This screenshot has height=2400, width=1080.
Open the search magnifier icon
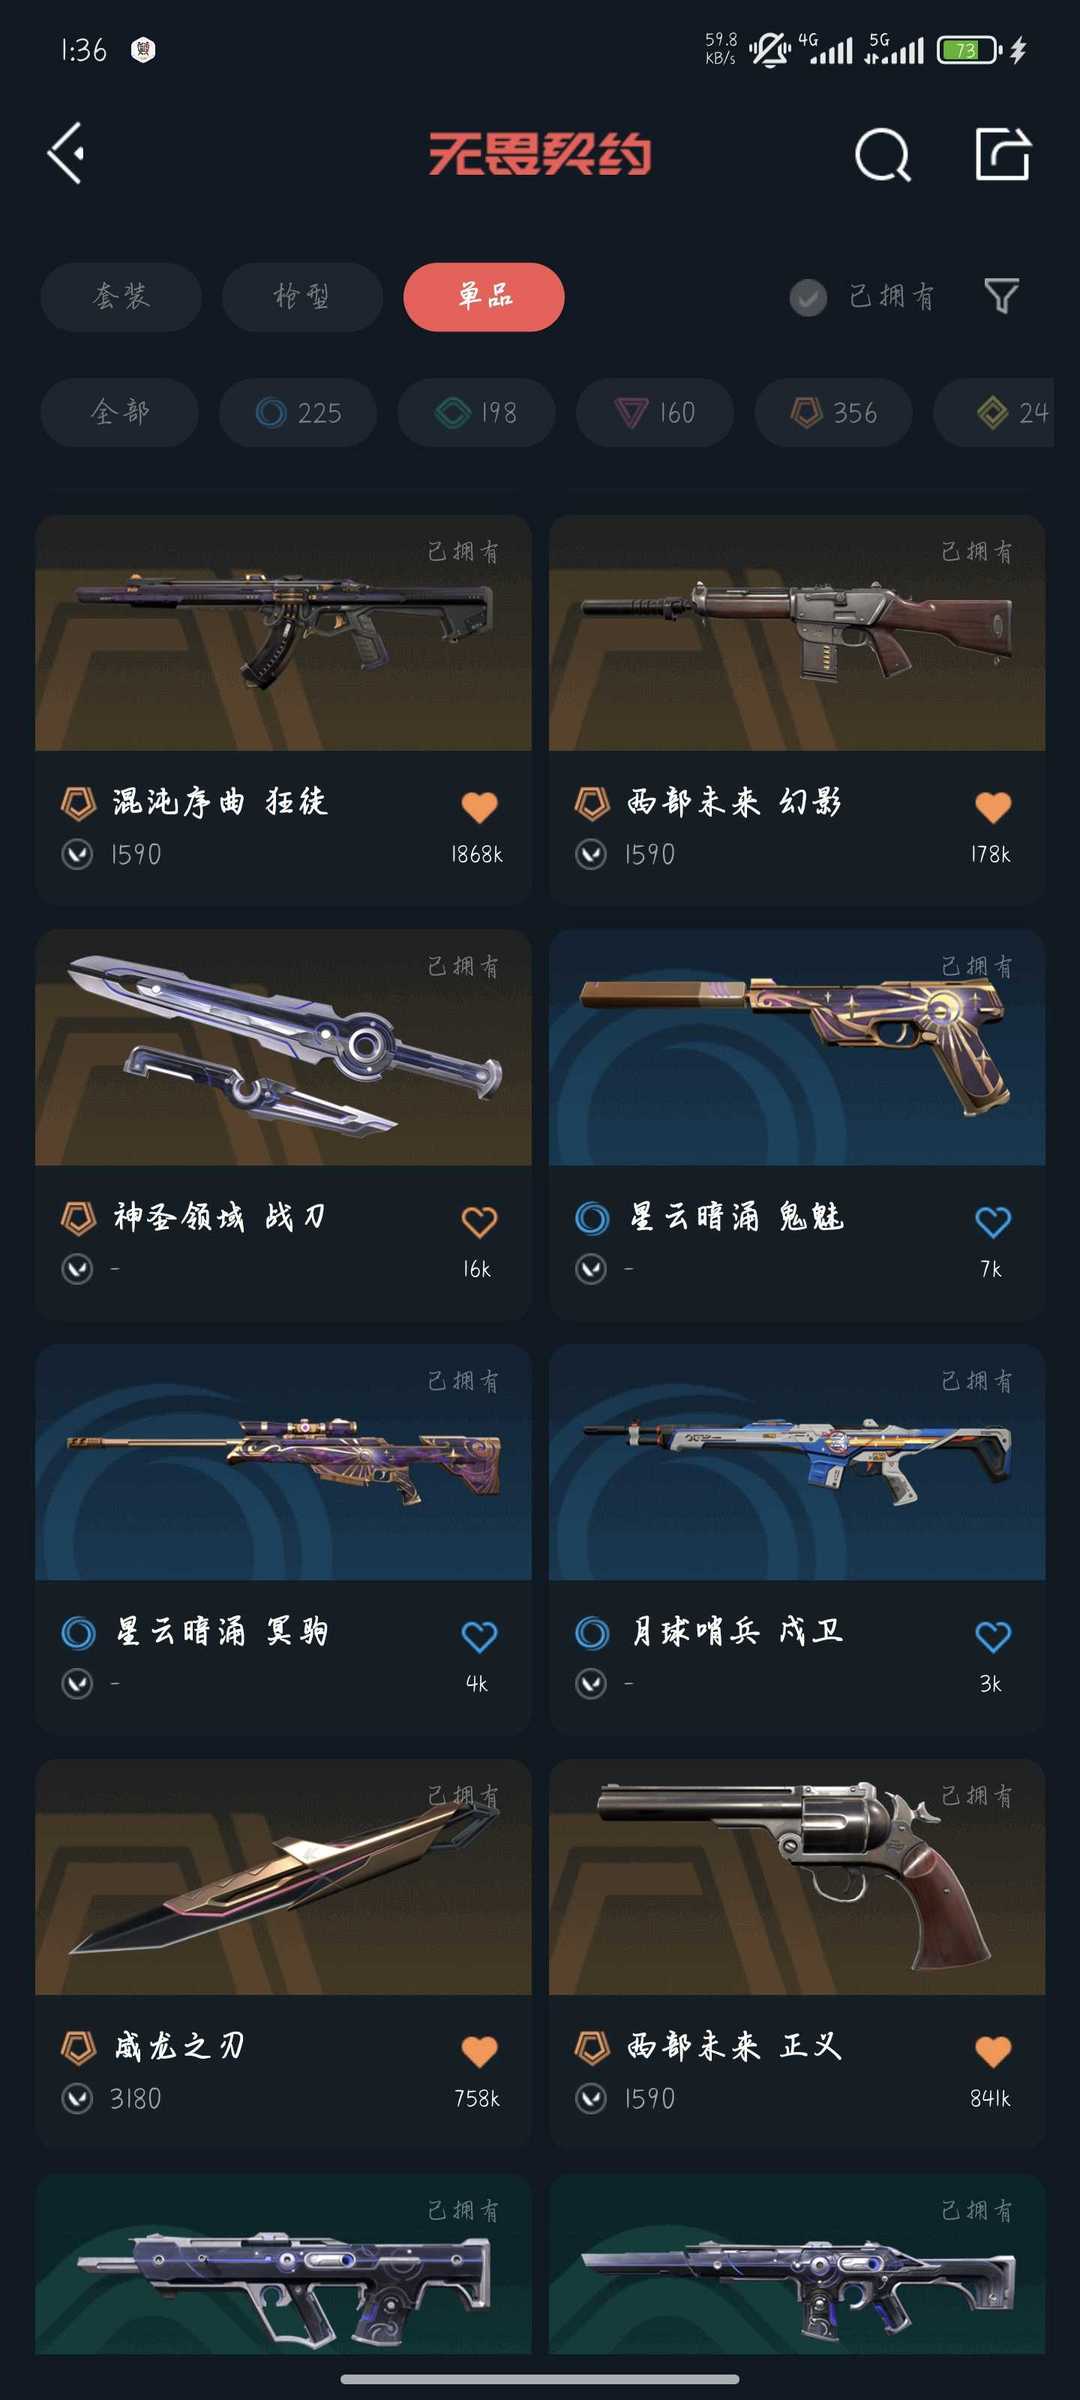883,154
